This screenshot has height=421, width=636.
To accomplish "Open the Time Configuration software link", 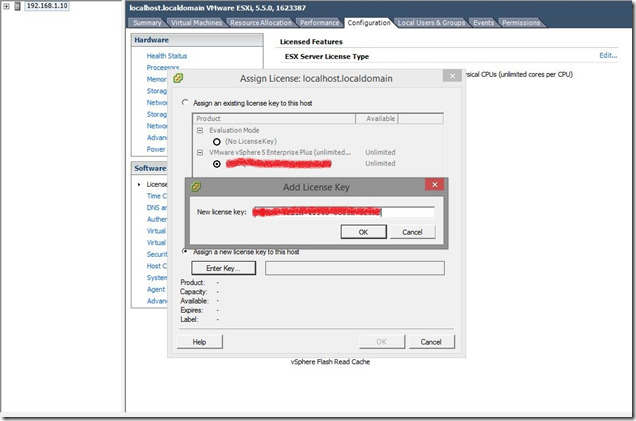I will click(x=157, y=196).
